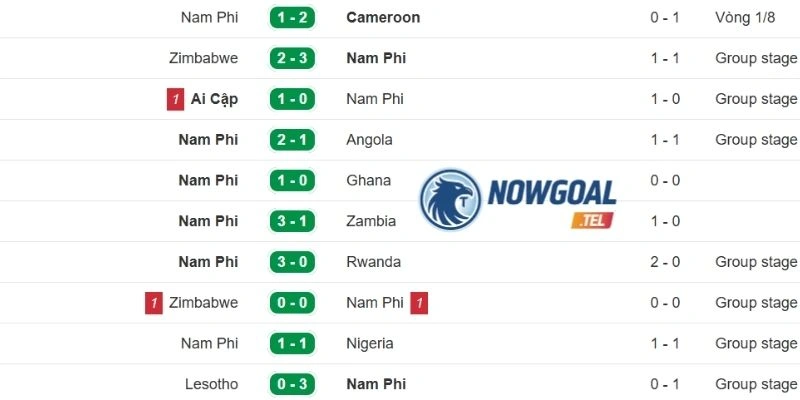Click the 0 - 3 Lesotho score badge

292,385
